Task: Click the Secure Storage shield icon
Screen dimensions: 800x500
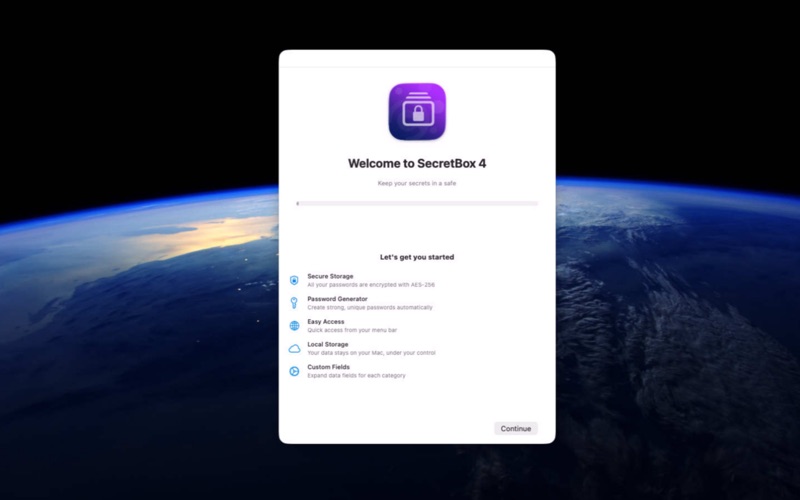Action: (x=294, y=280)
